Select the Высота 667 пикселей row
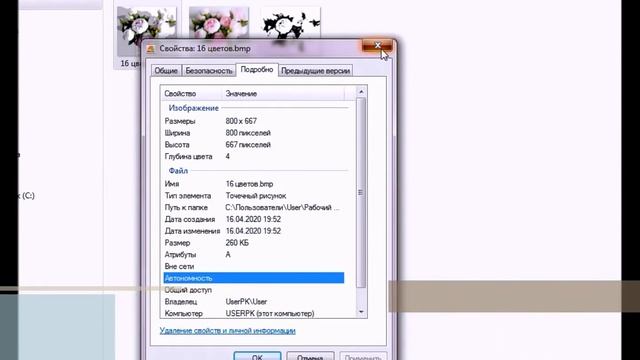Viewport: 640px width, 360px height. [x=253, y=144]
